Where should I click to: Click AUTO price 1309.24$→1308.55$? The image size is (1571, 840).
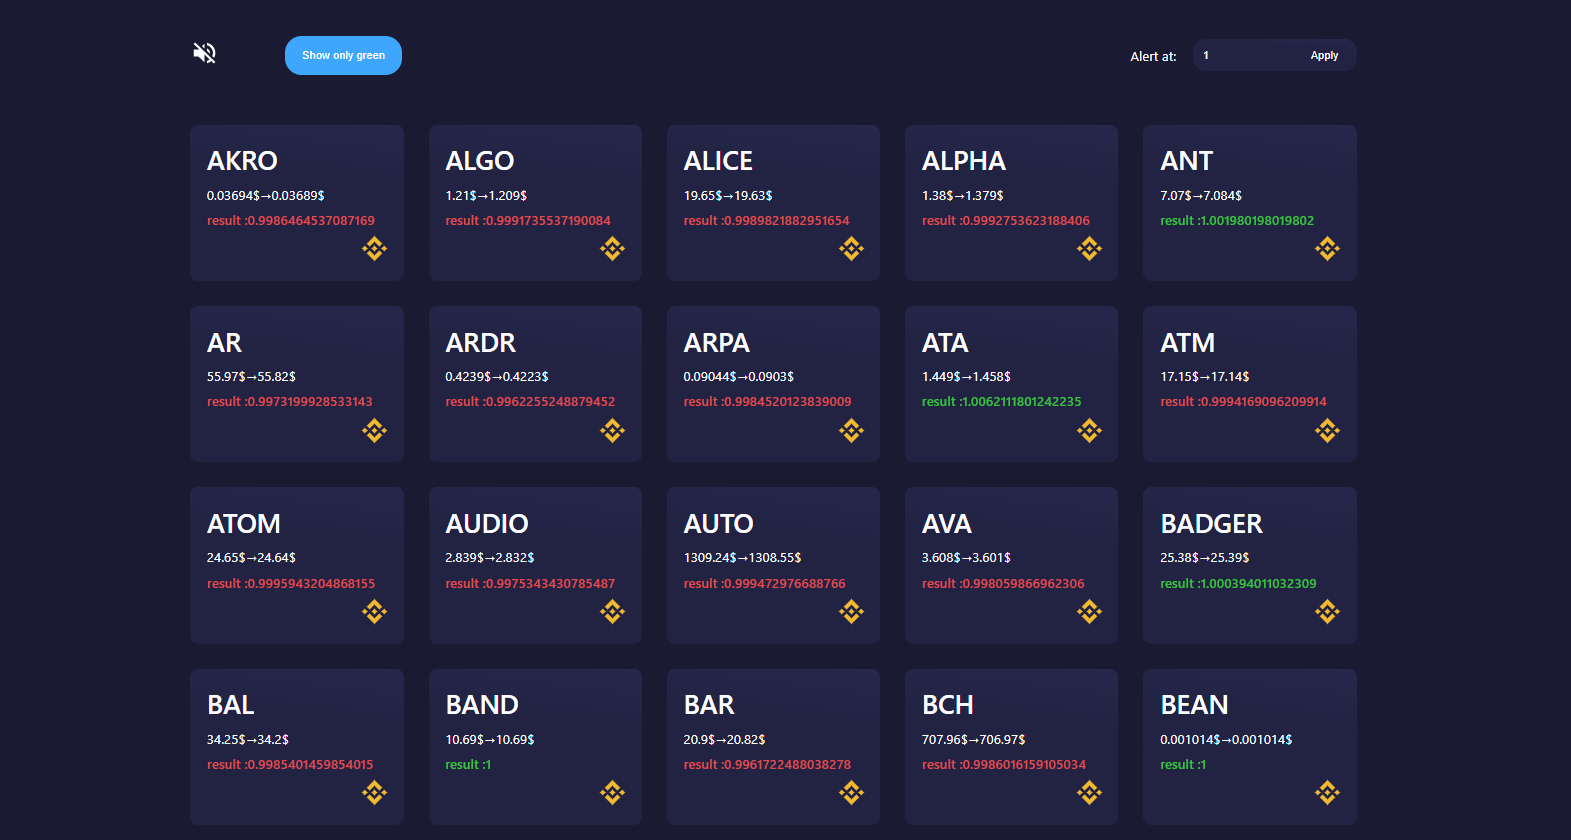tap(742, 558)
